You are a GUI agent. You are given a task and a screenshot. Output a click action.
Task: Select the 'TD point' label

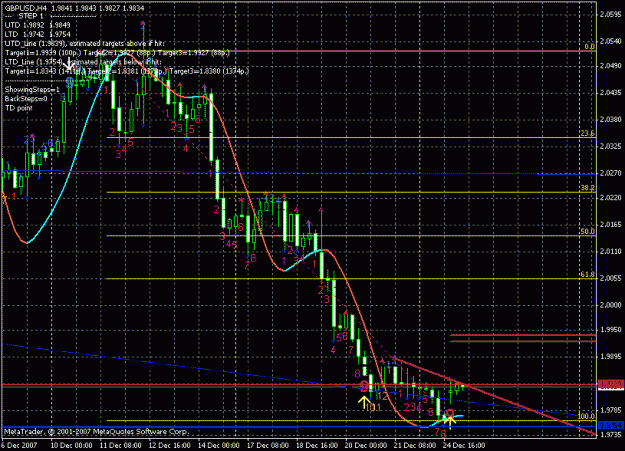click(19, 108)
